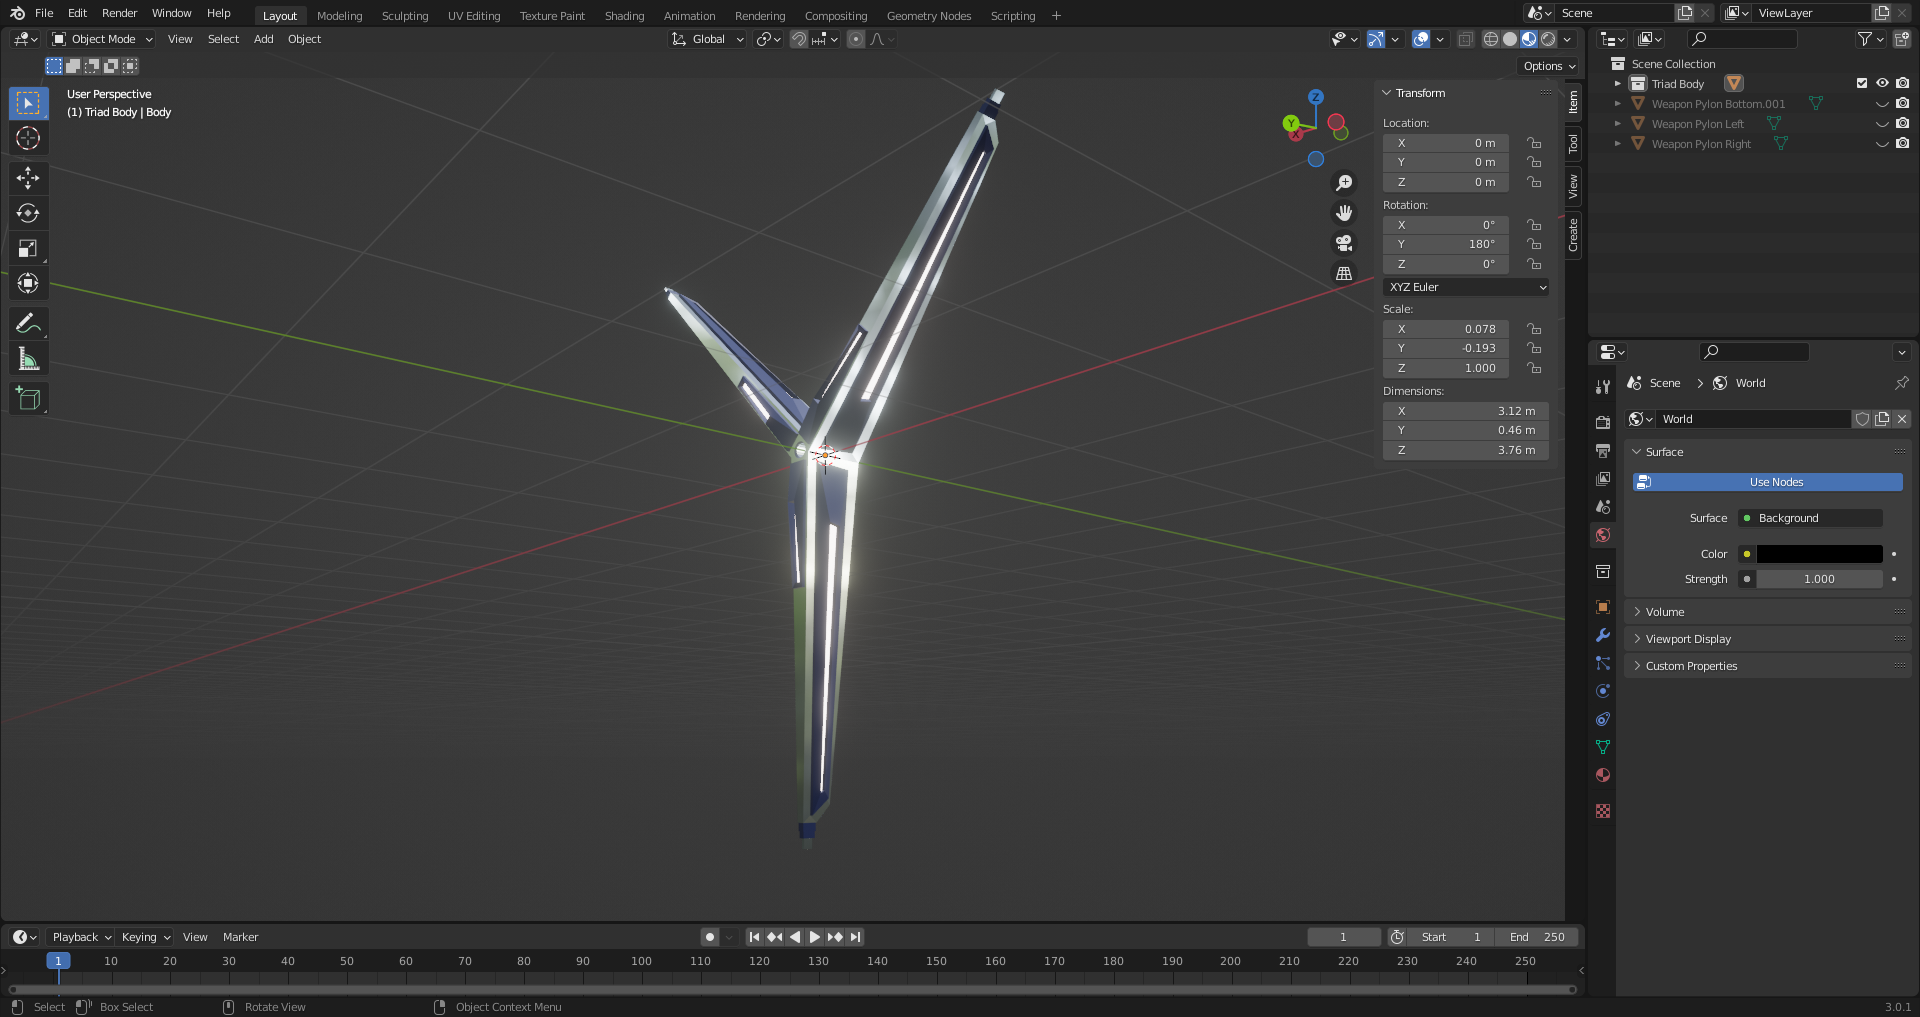Select the Measure tool

coord(28,359)
